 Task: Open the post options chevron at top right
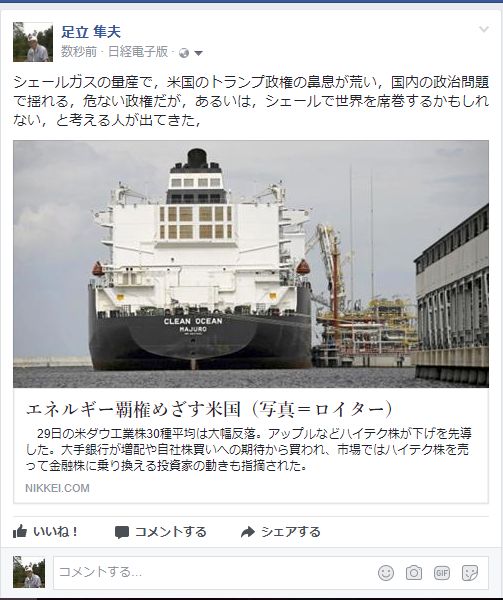484,29
